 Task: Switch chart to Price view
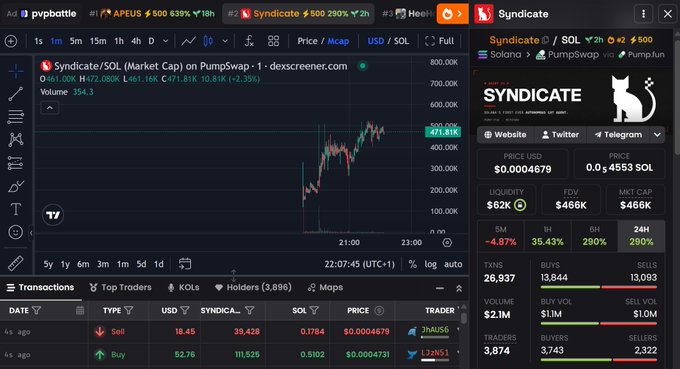point(307,41)
